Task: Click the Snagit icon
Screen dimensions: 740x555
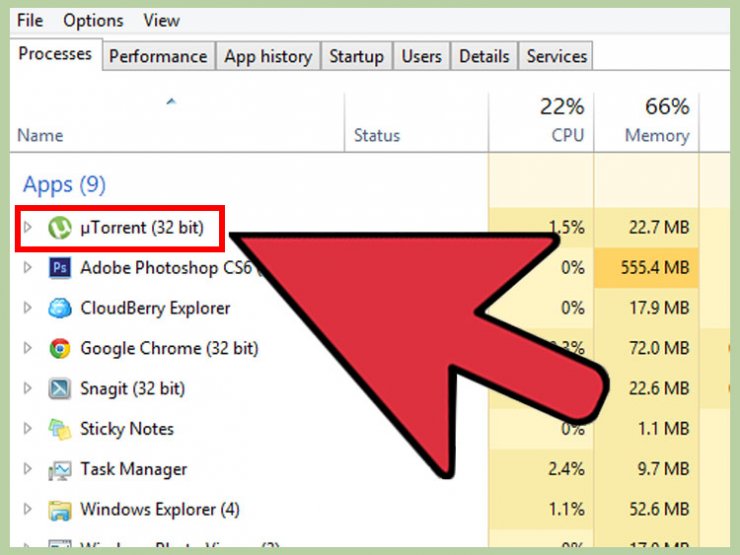Action: tap(60, 389)
